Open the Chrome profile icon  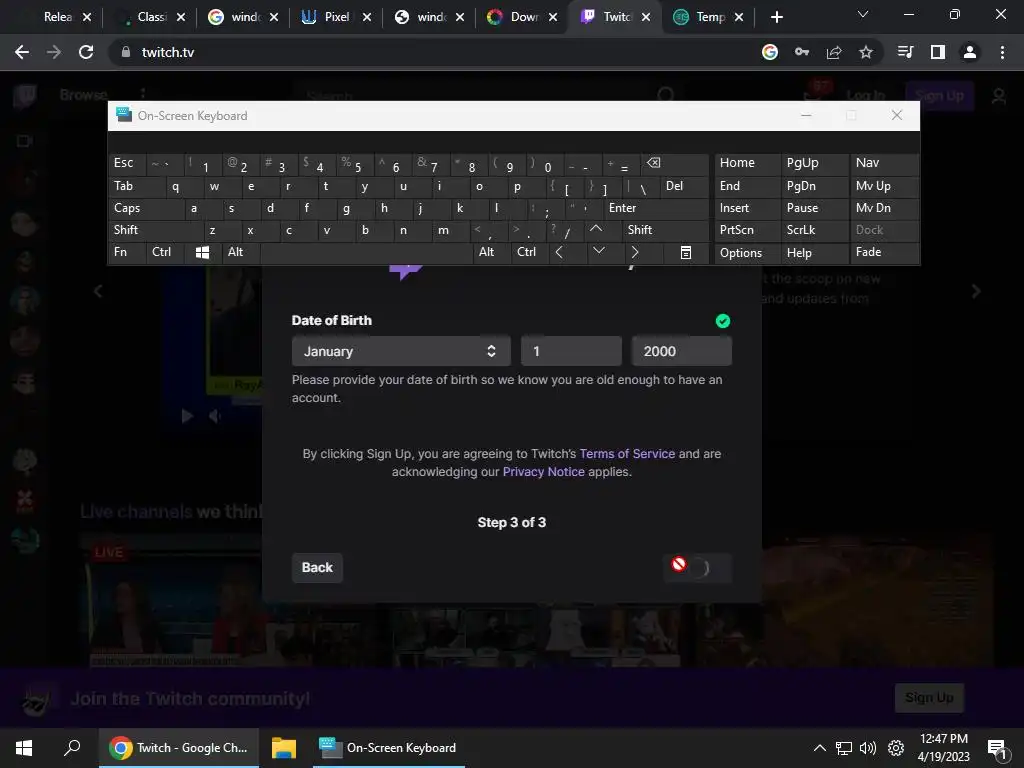click(x=970, y=52)
